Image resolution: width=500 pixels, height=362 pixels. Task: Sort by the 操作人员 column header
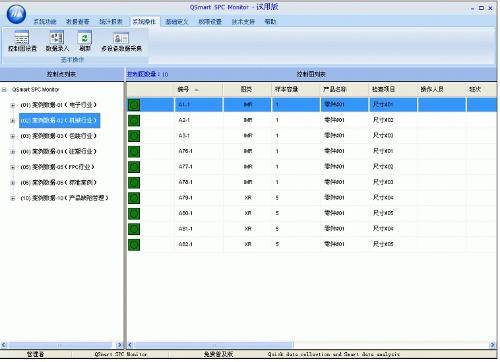click(x=441, y=89)
